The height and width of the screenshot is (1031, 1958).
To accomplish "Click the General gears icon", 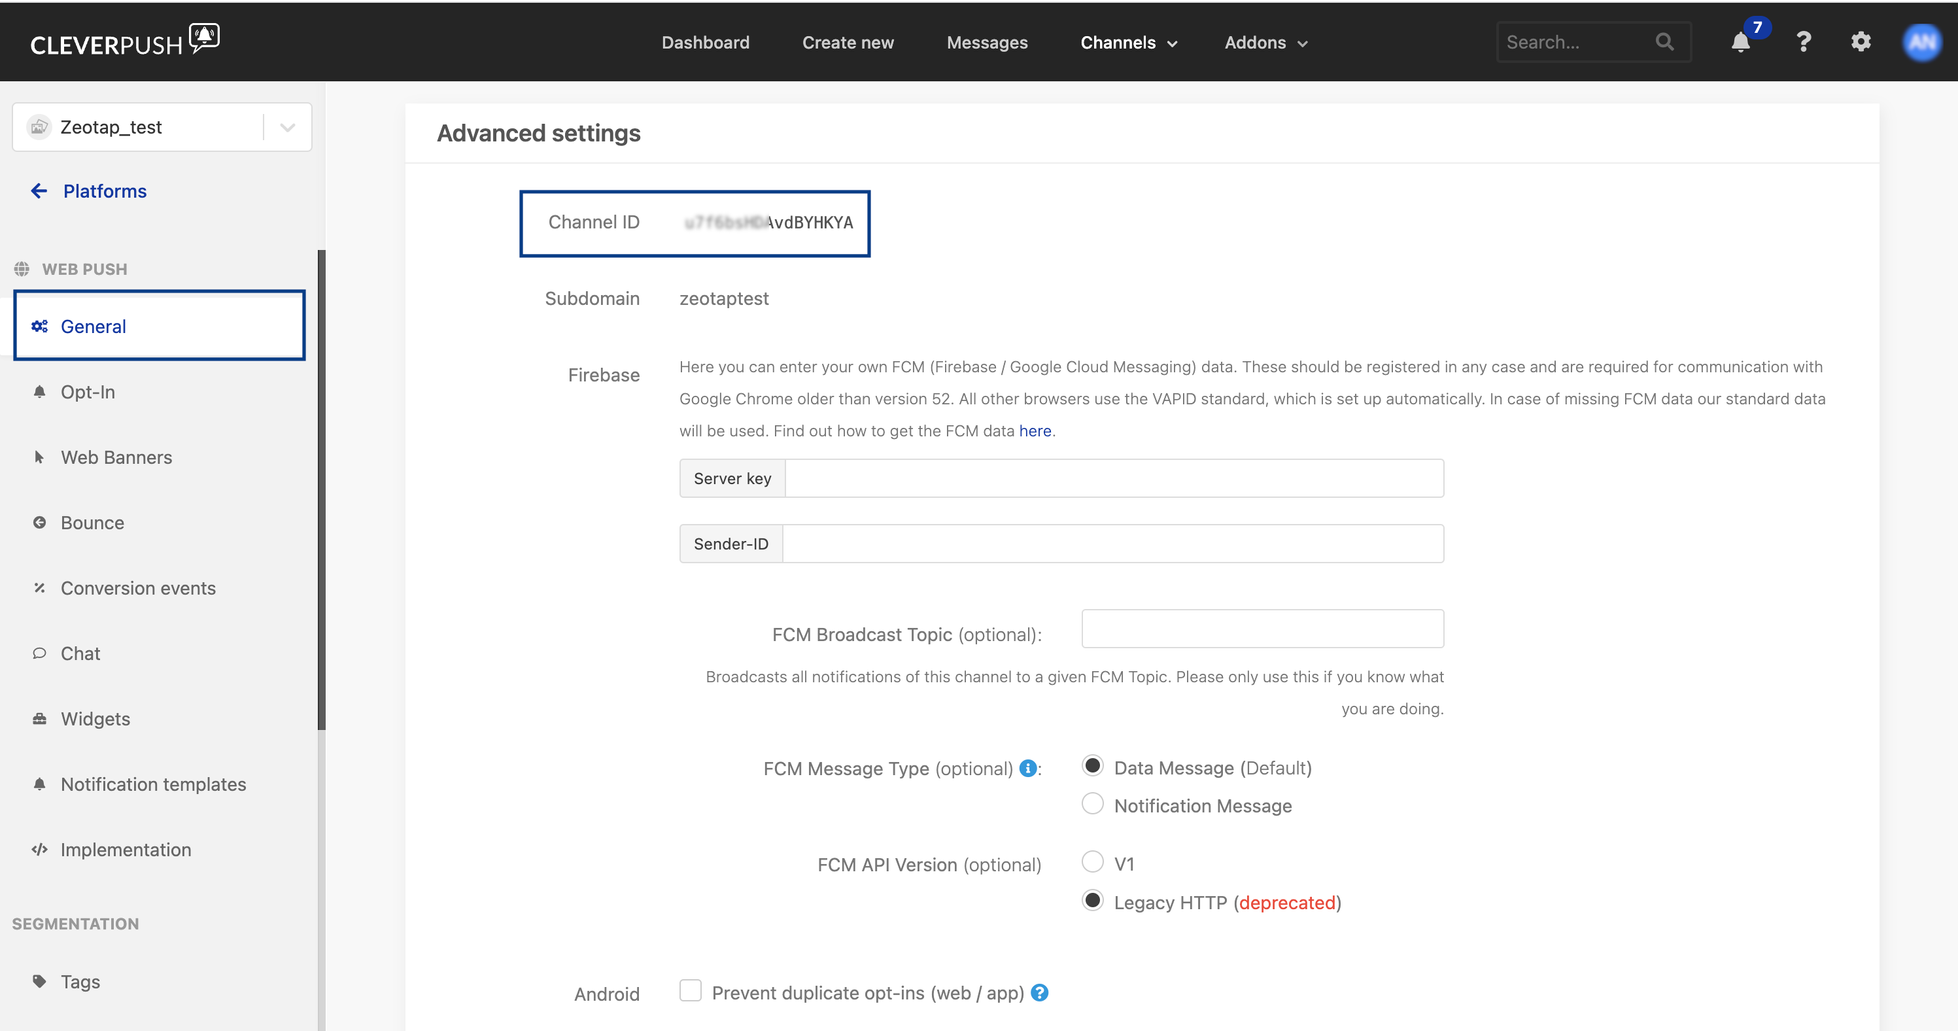I will coord(39,326).
